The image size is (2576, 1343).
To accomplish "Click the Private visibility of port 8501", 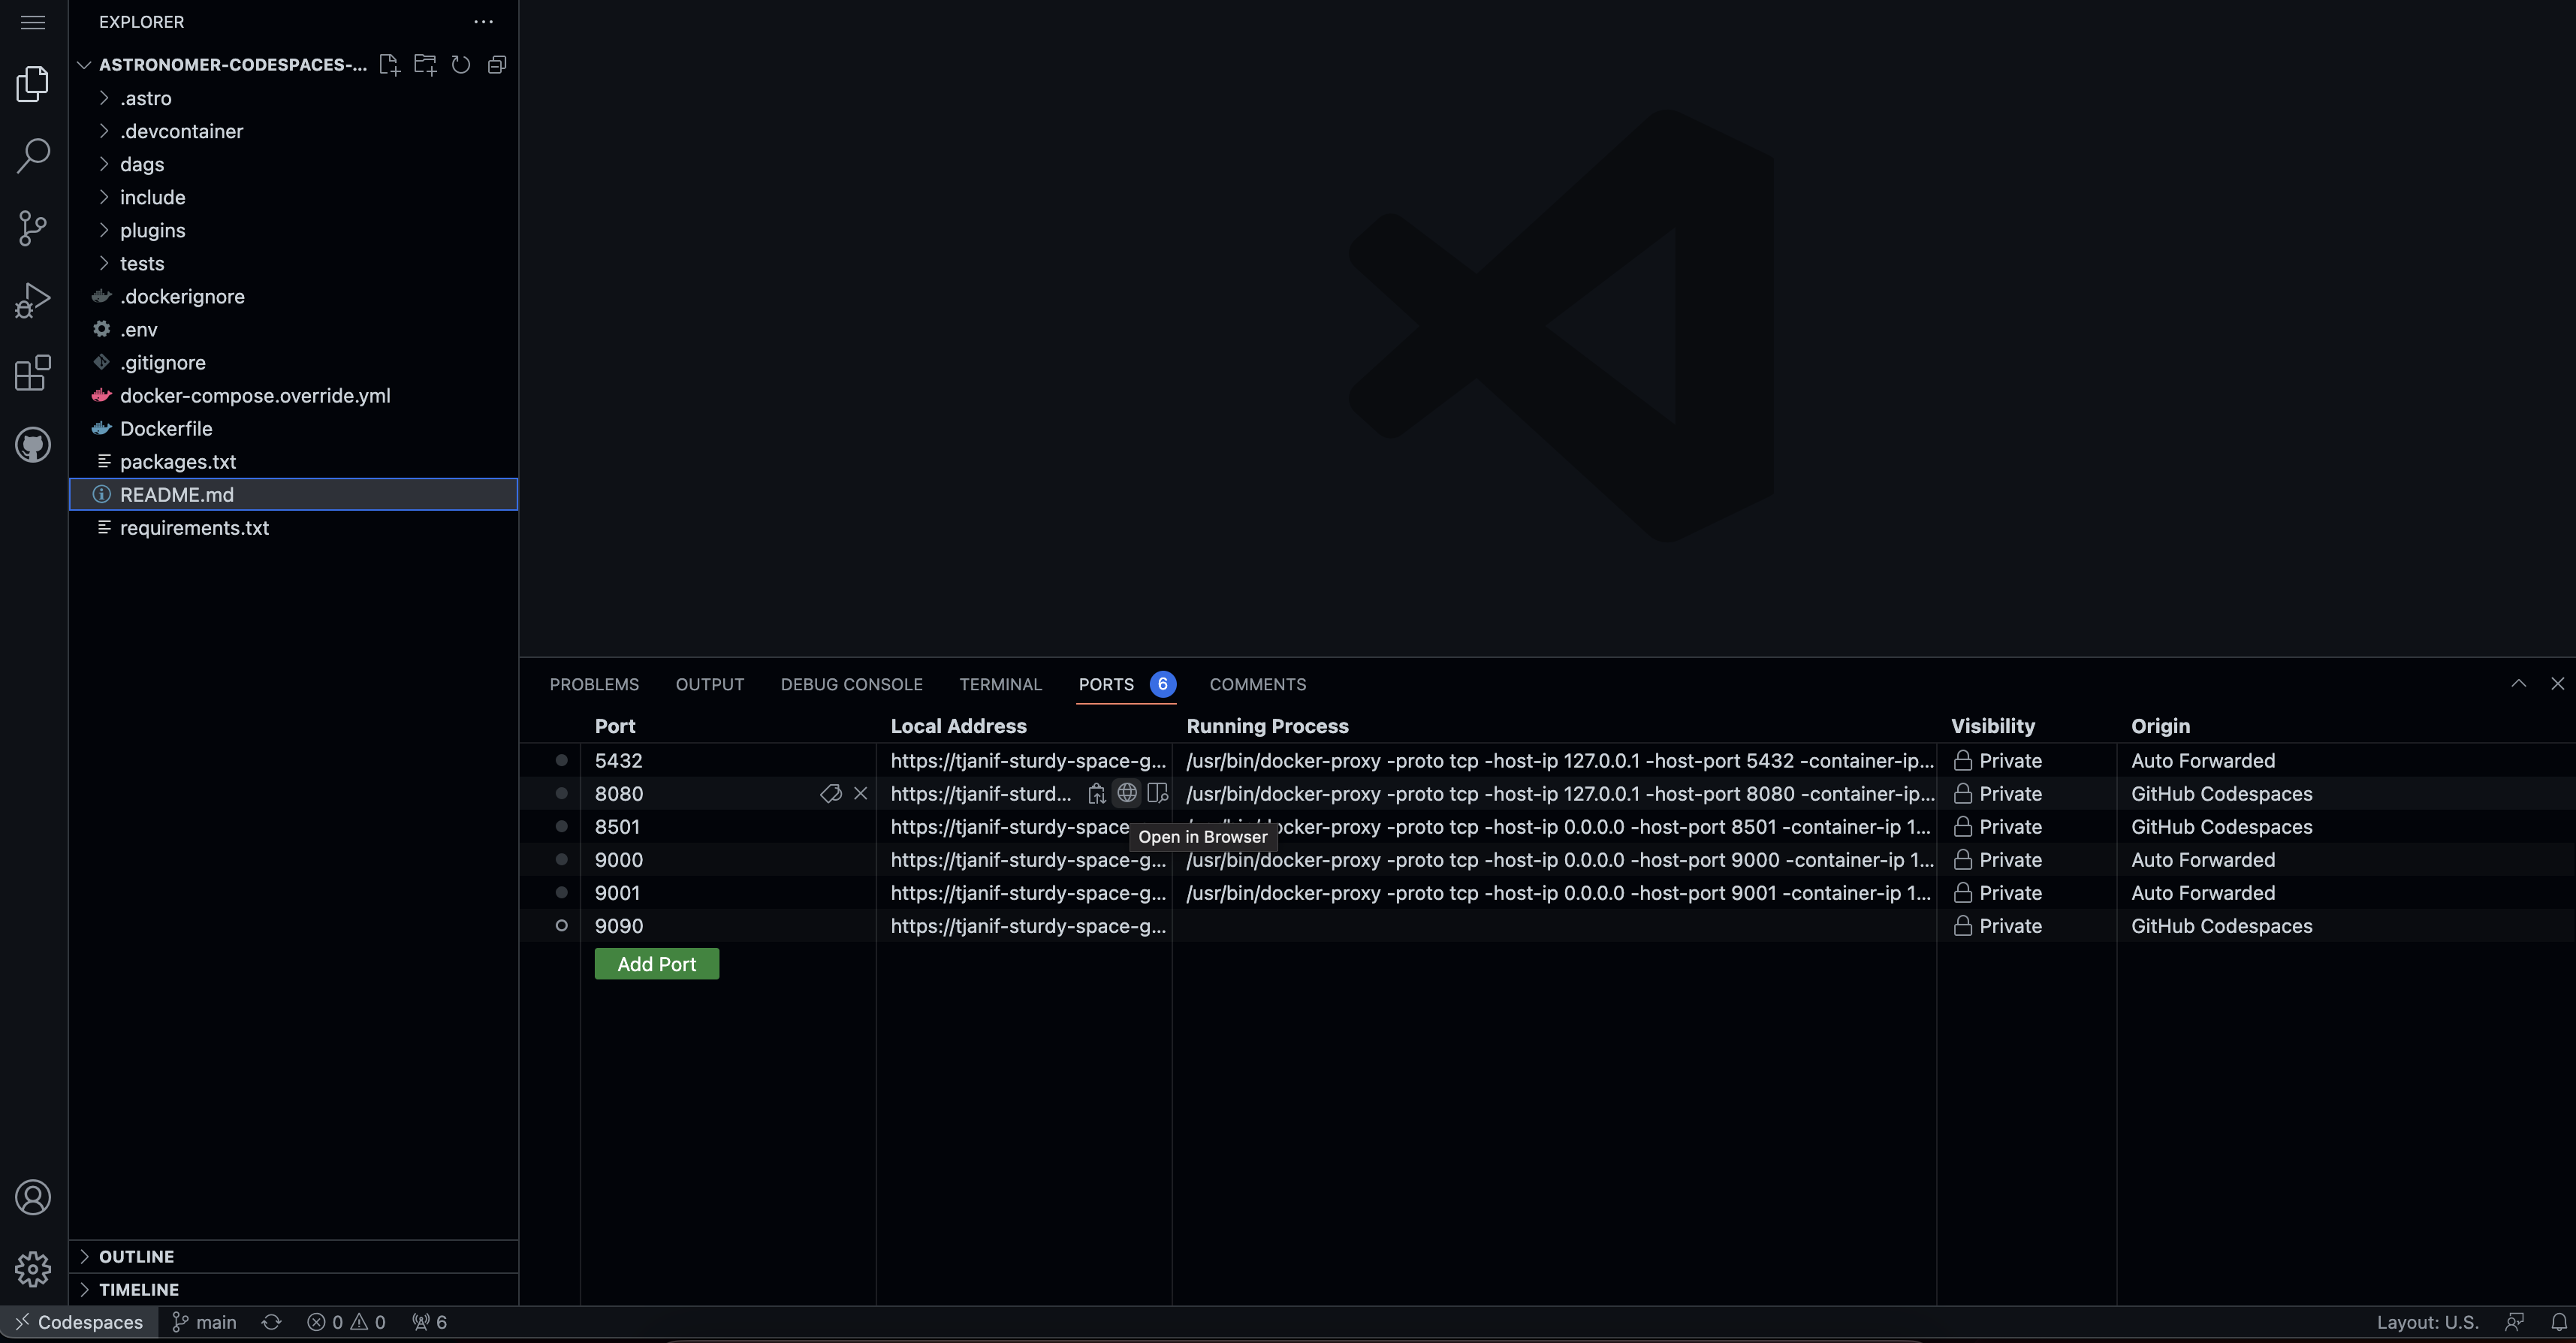I will 2010,827.
